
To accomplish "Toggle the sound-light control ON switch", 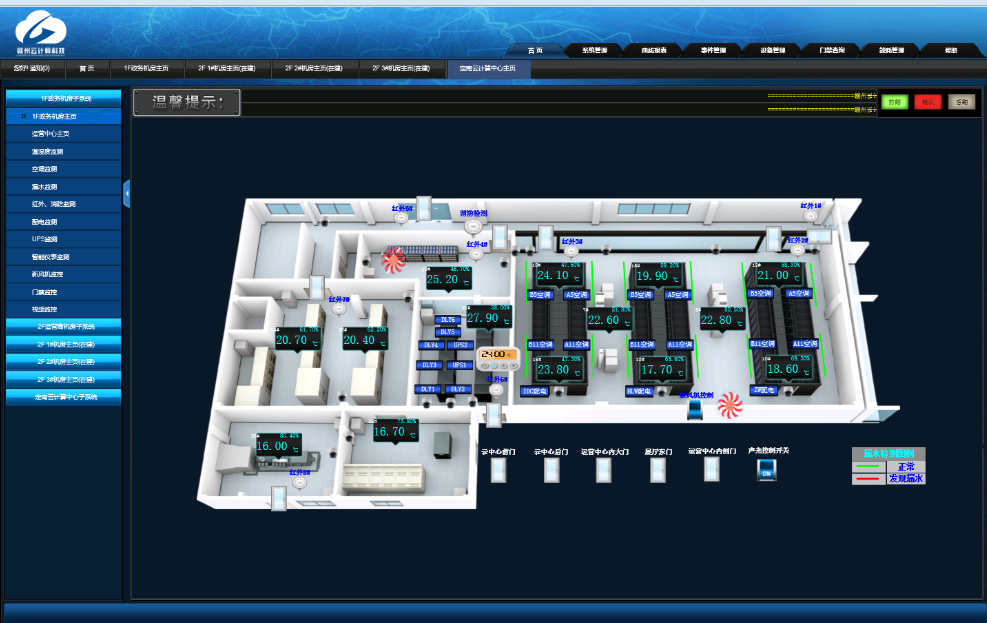I will 767,470.
